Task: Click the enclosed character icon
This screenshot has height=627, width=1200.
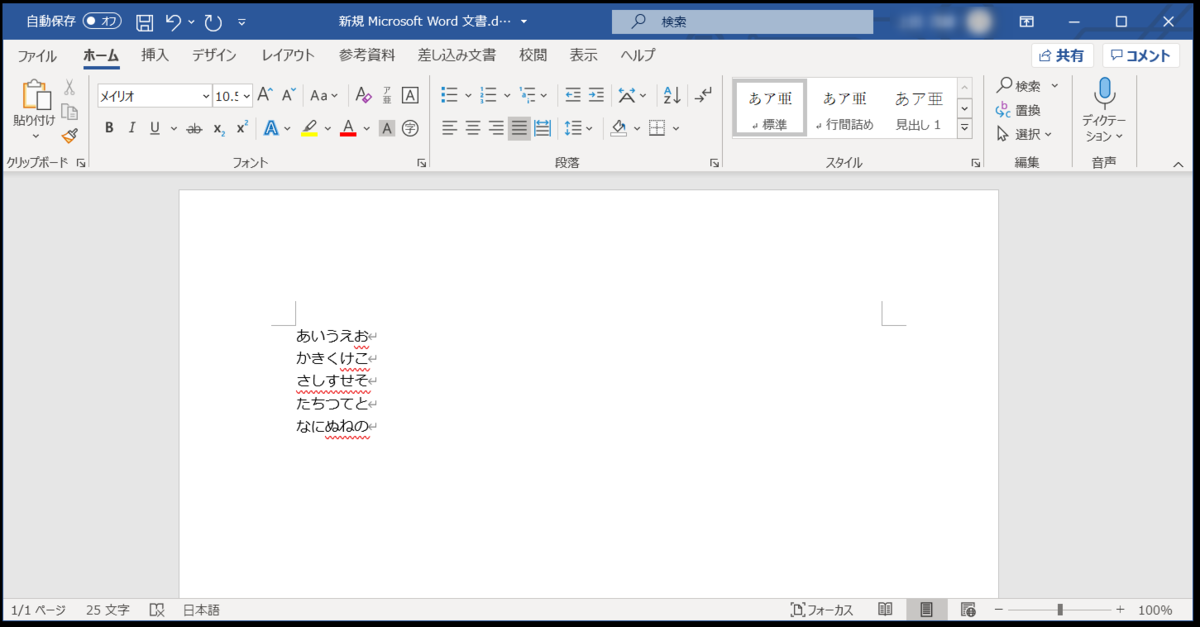Action: [x=410, y=128]
